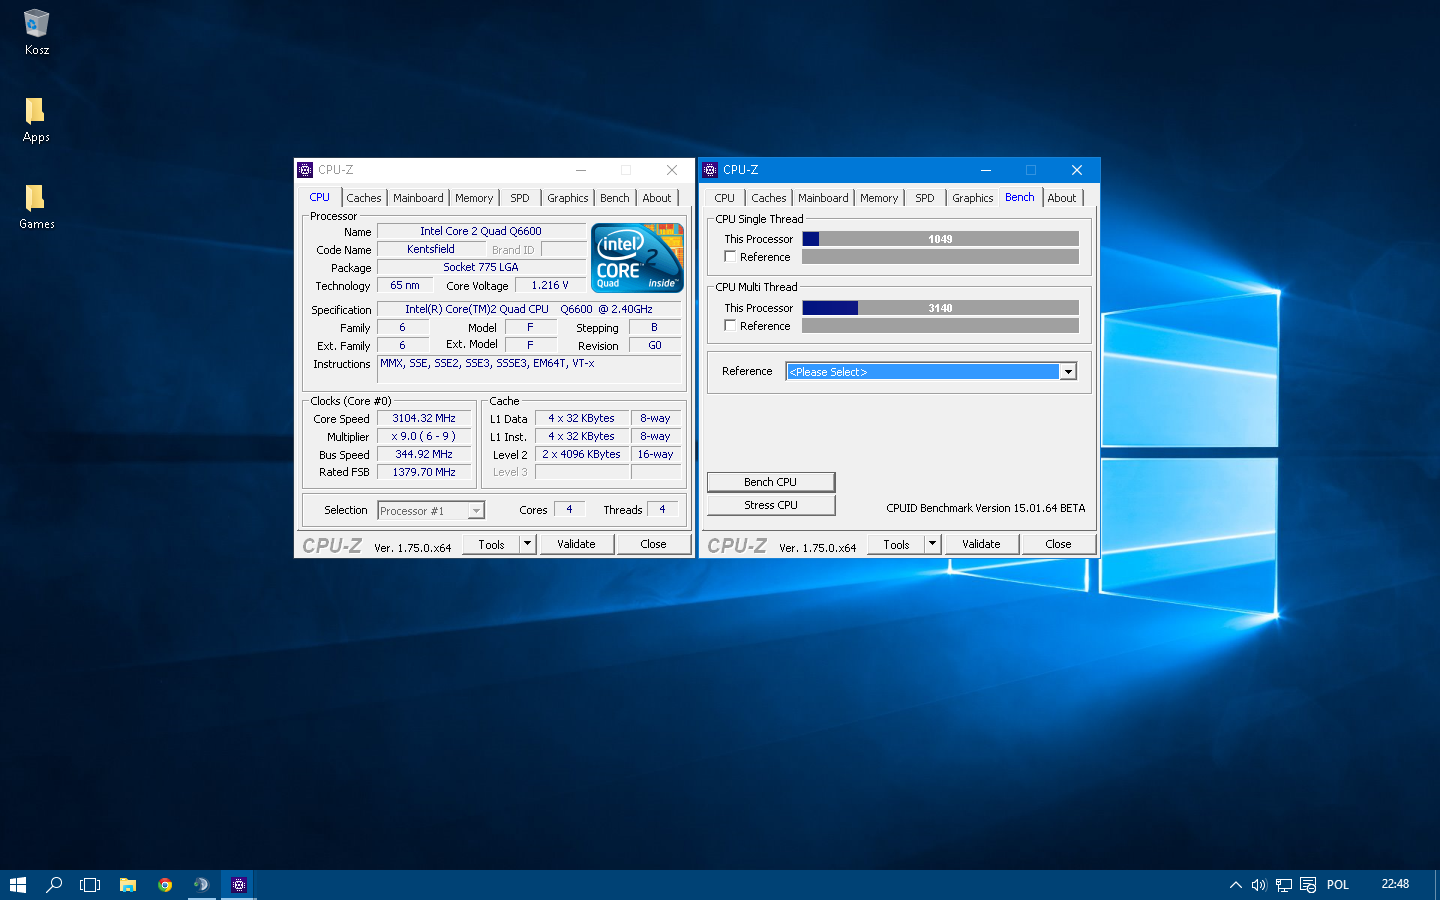
Task: Open the clock showing 22:48
Action: [1395, 884]
